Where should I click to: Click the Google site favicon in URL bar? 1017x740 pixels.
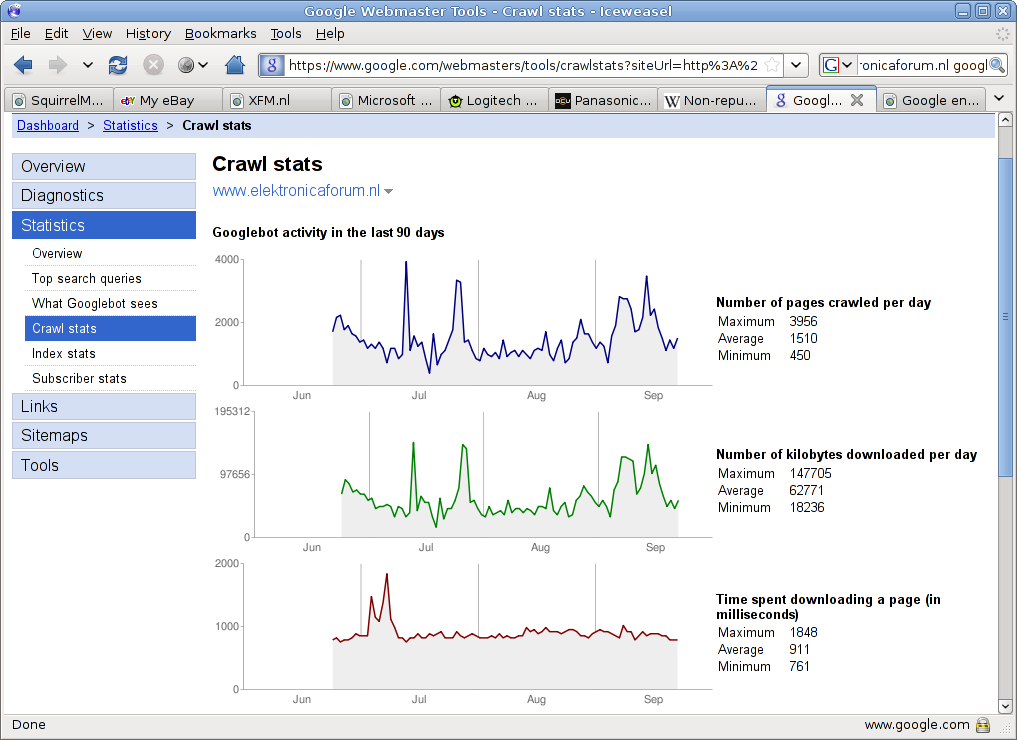point(272,65)
